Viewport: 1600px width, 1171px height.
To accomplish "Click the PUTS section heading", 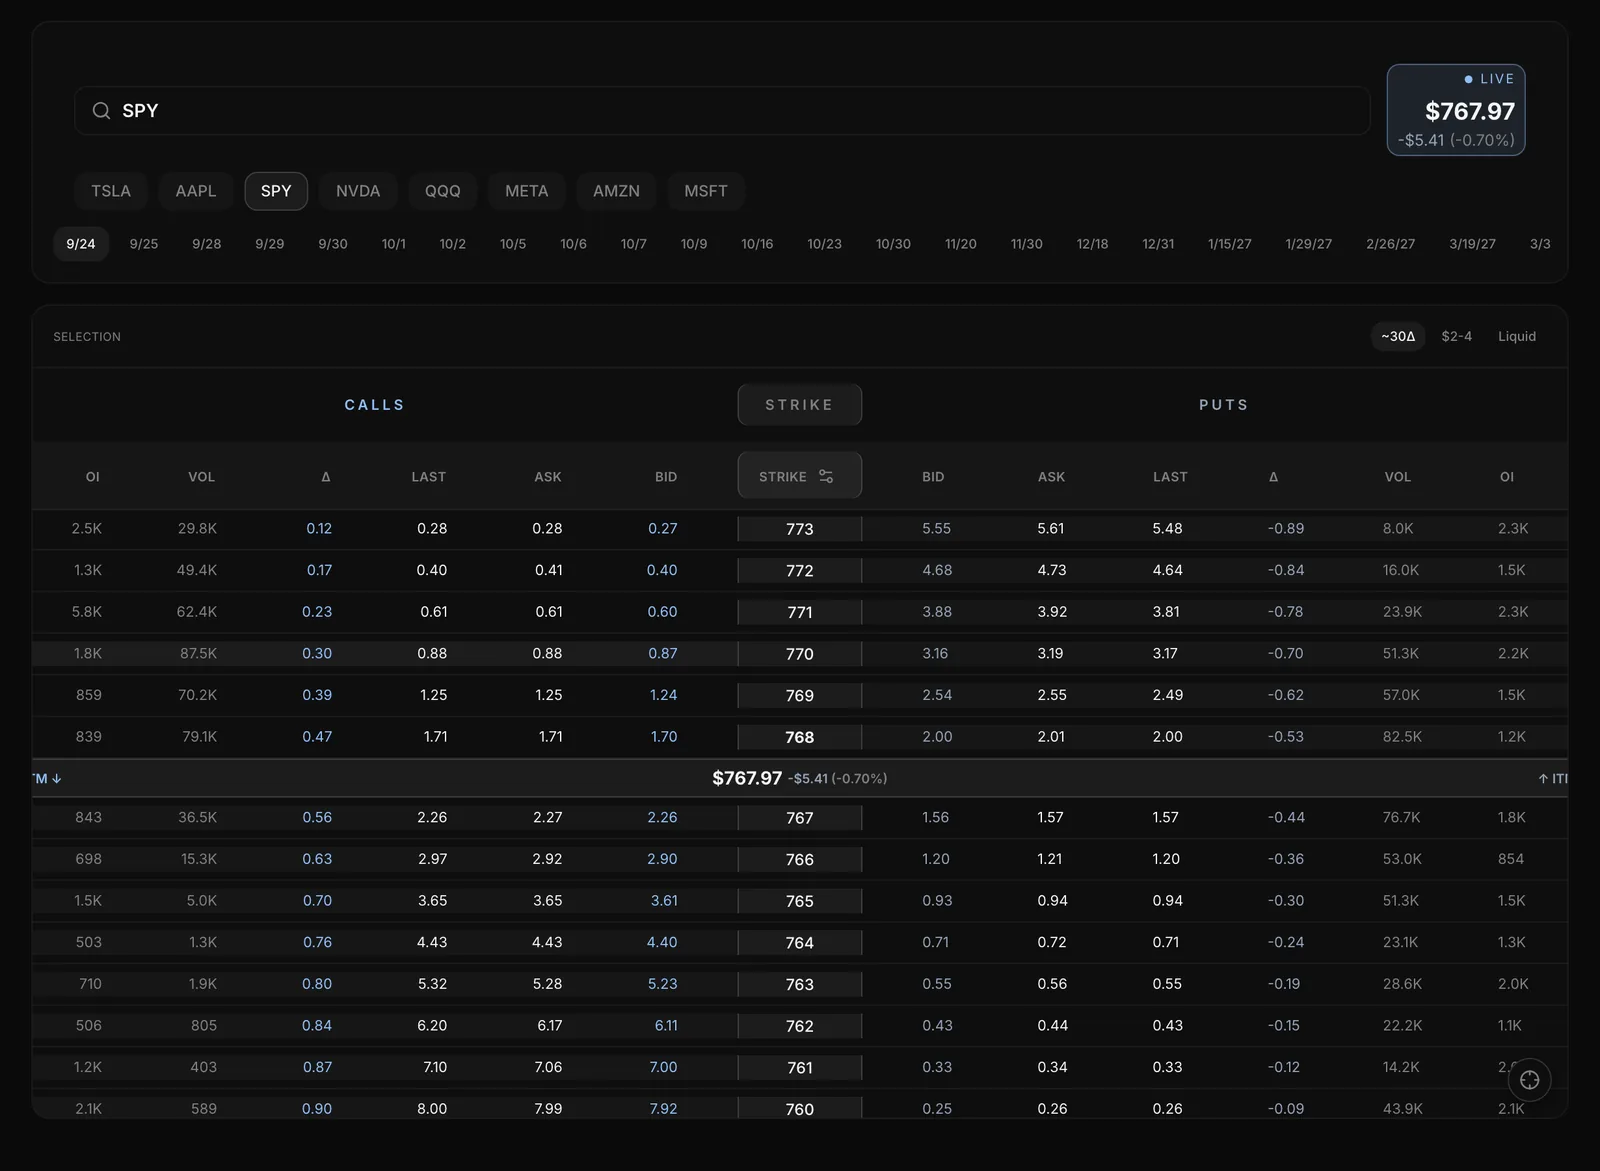I will click(1224, 405).
